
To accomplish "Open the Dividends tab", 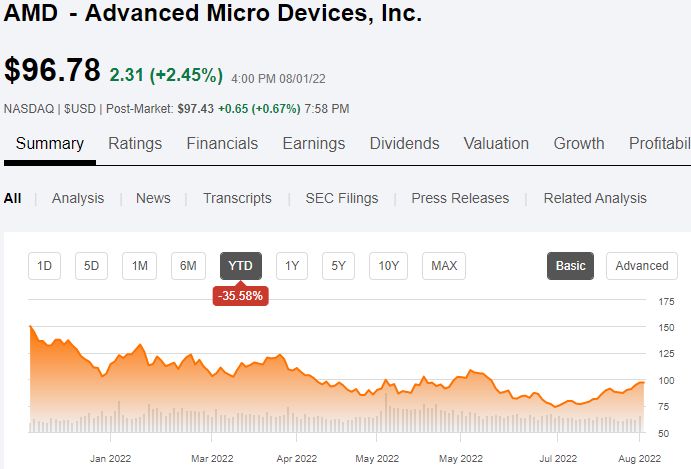I will [405, 144].
